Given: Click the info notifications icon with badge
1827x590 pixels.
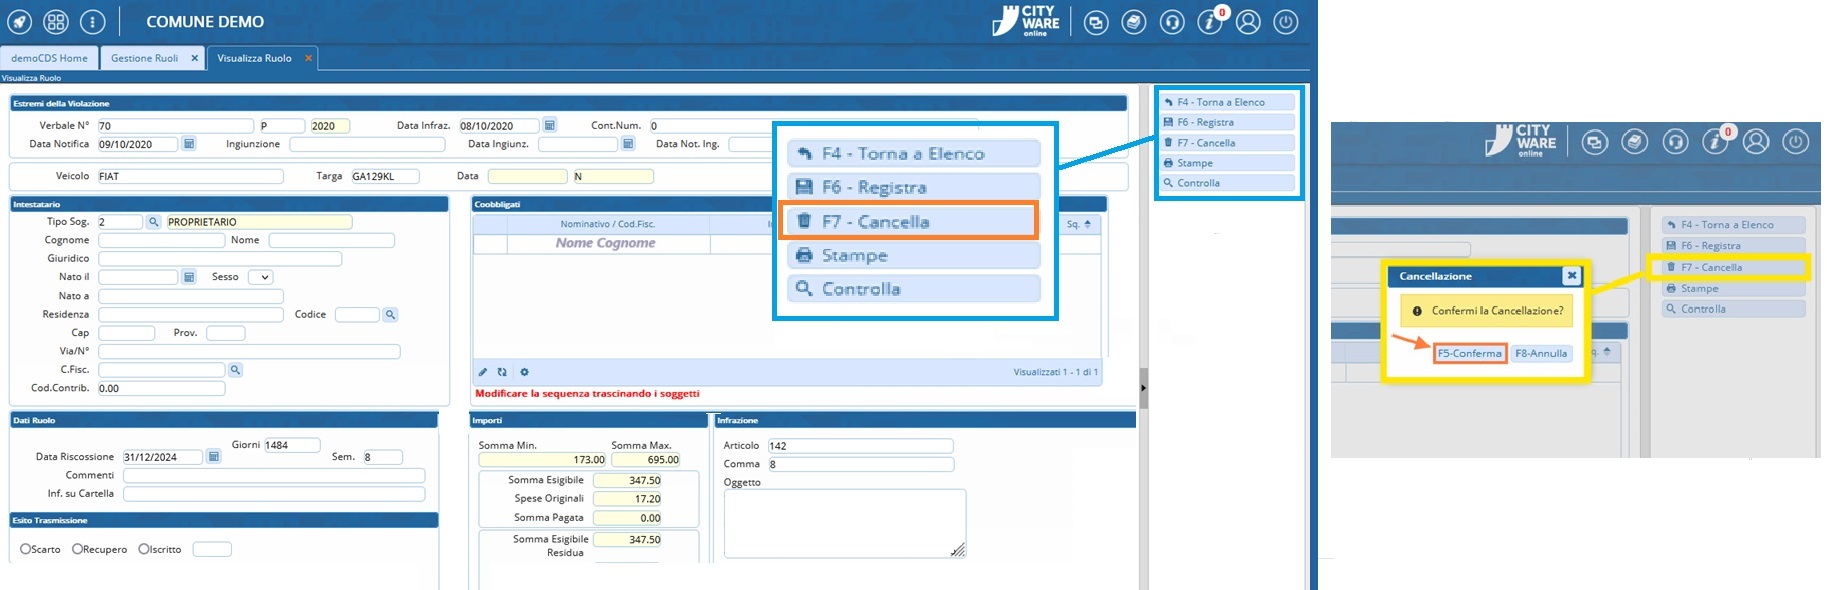Looking at the screenshot, I should 1210,22.
